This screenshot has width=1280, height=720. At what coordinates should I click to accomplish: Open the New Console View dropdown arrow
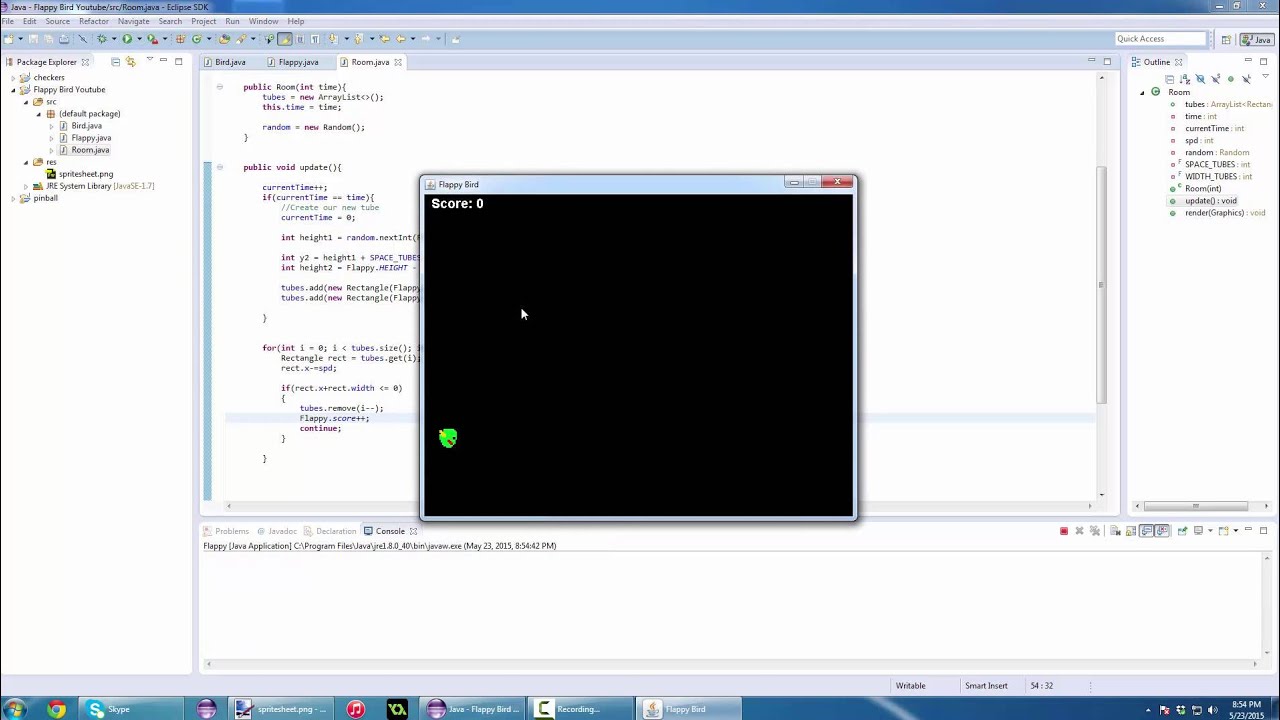[x=1236, y=531]
